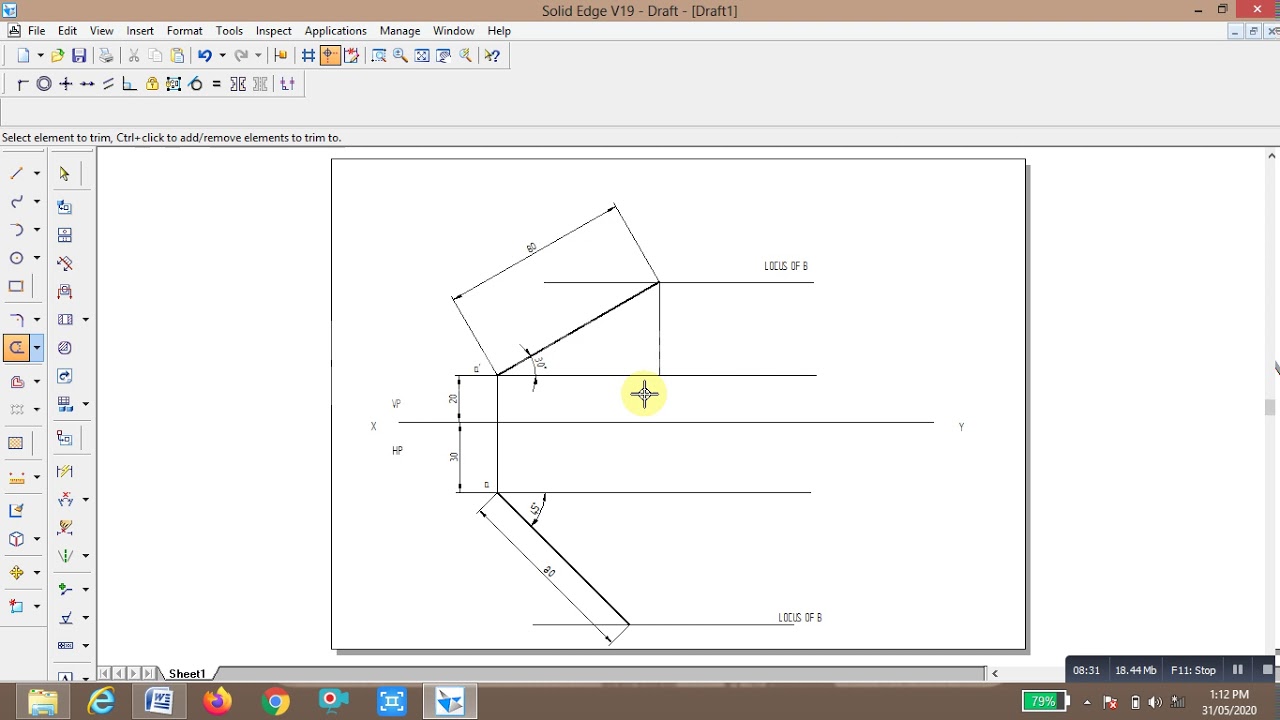Open the Trim tool flyout arrow
Image resolution: width=1280 pixels, height=720 pixels.
click(x=37, y=348)
